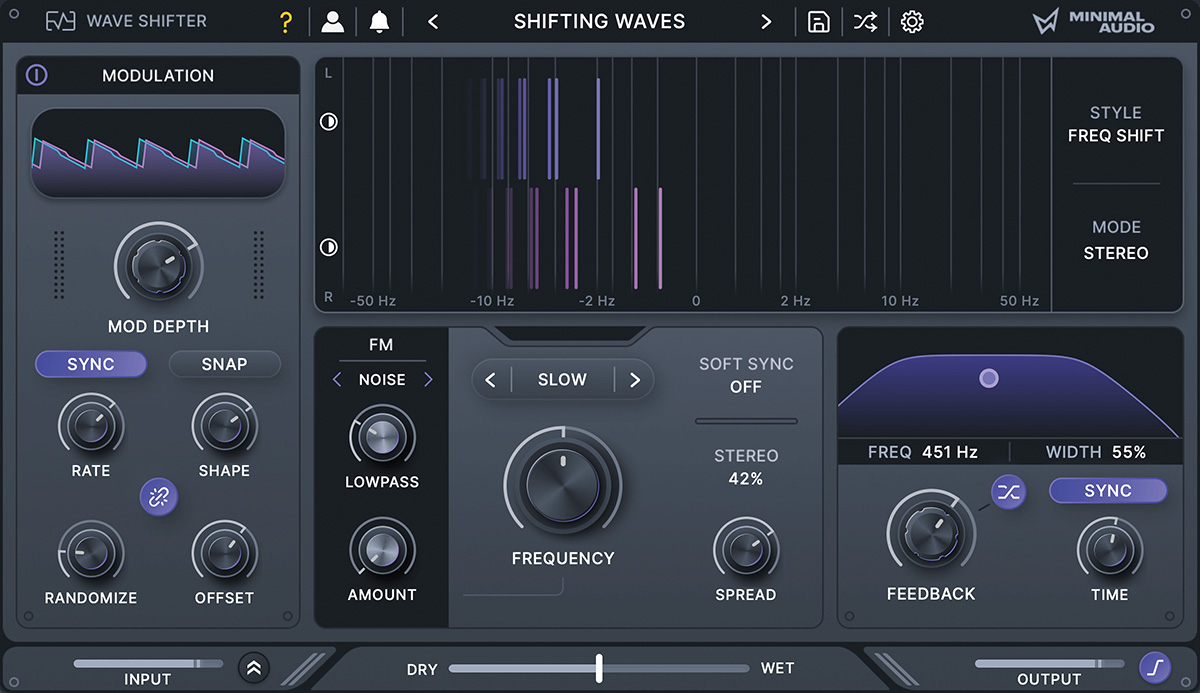Randomize preset with the shuffle icon

point(865,22)
